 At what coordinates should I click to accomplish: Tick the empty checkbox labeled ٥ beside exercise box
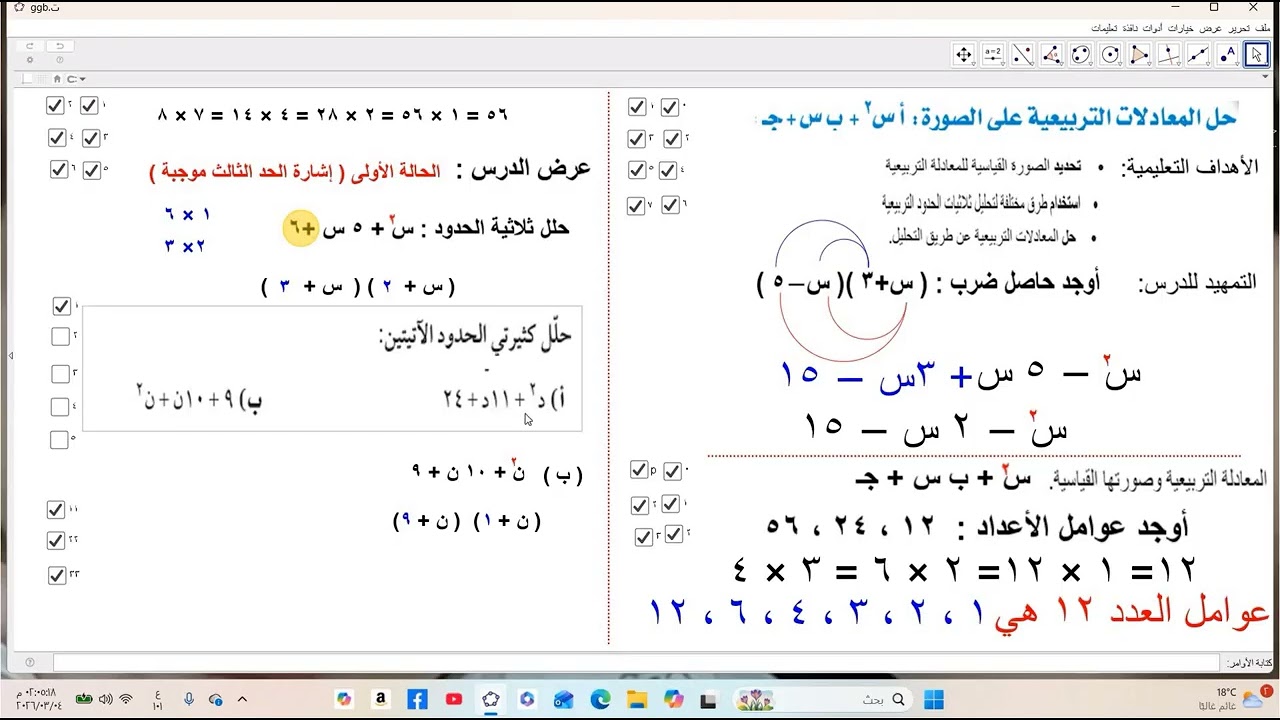tap(59, 440)
